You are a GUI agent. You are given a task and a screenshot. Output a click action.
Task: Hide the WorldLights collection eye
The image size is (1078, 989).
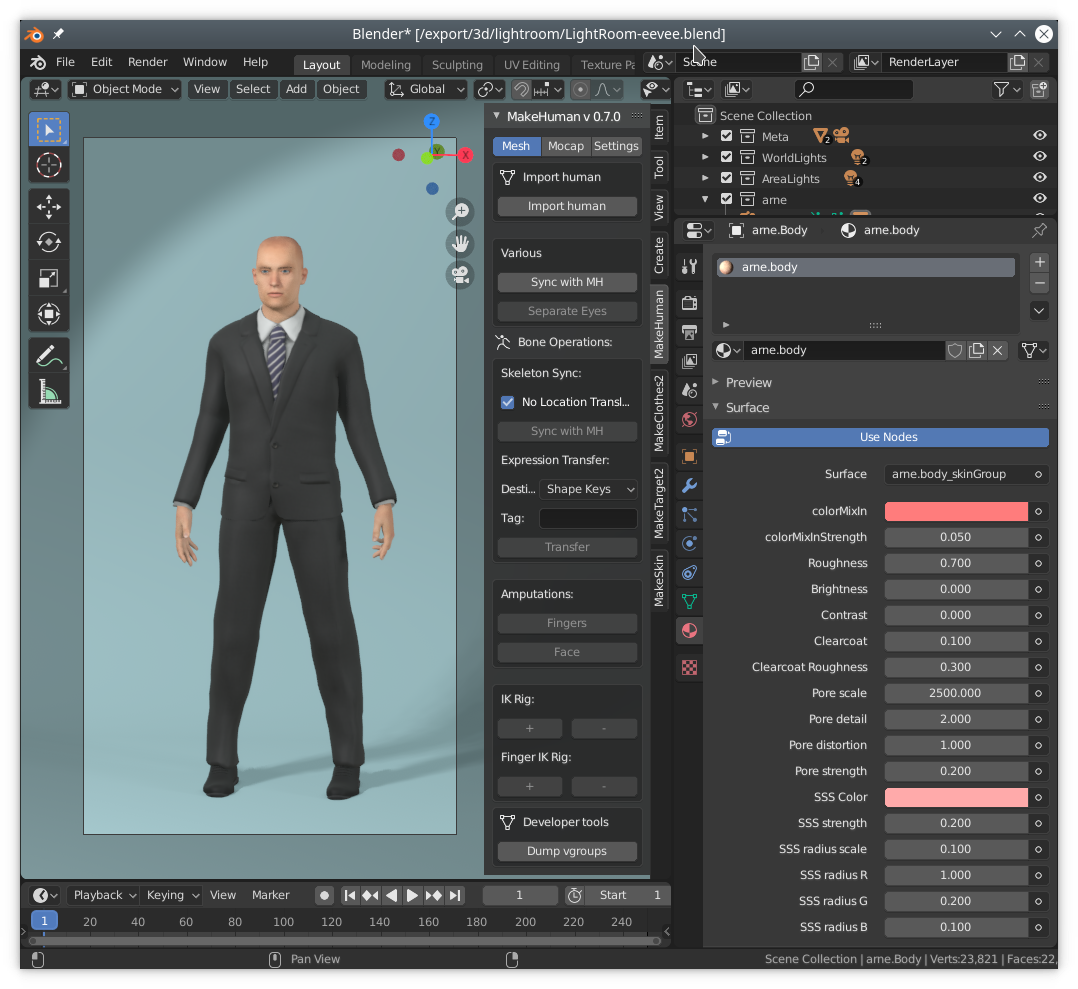(1040, 156)
